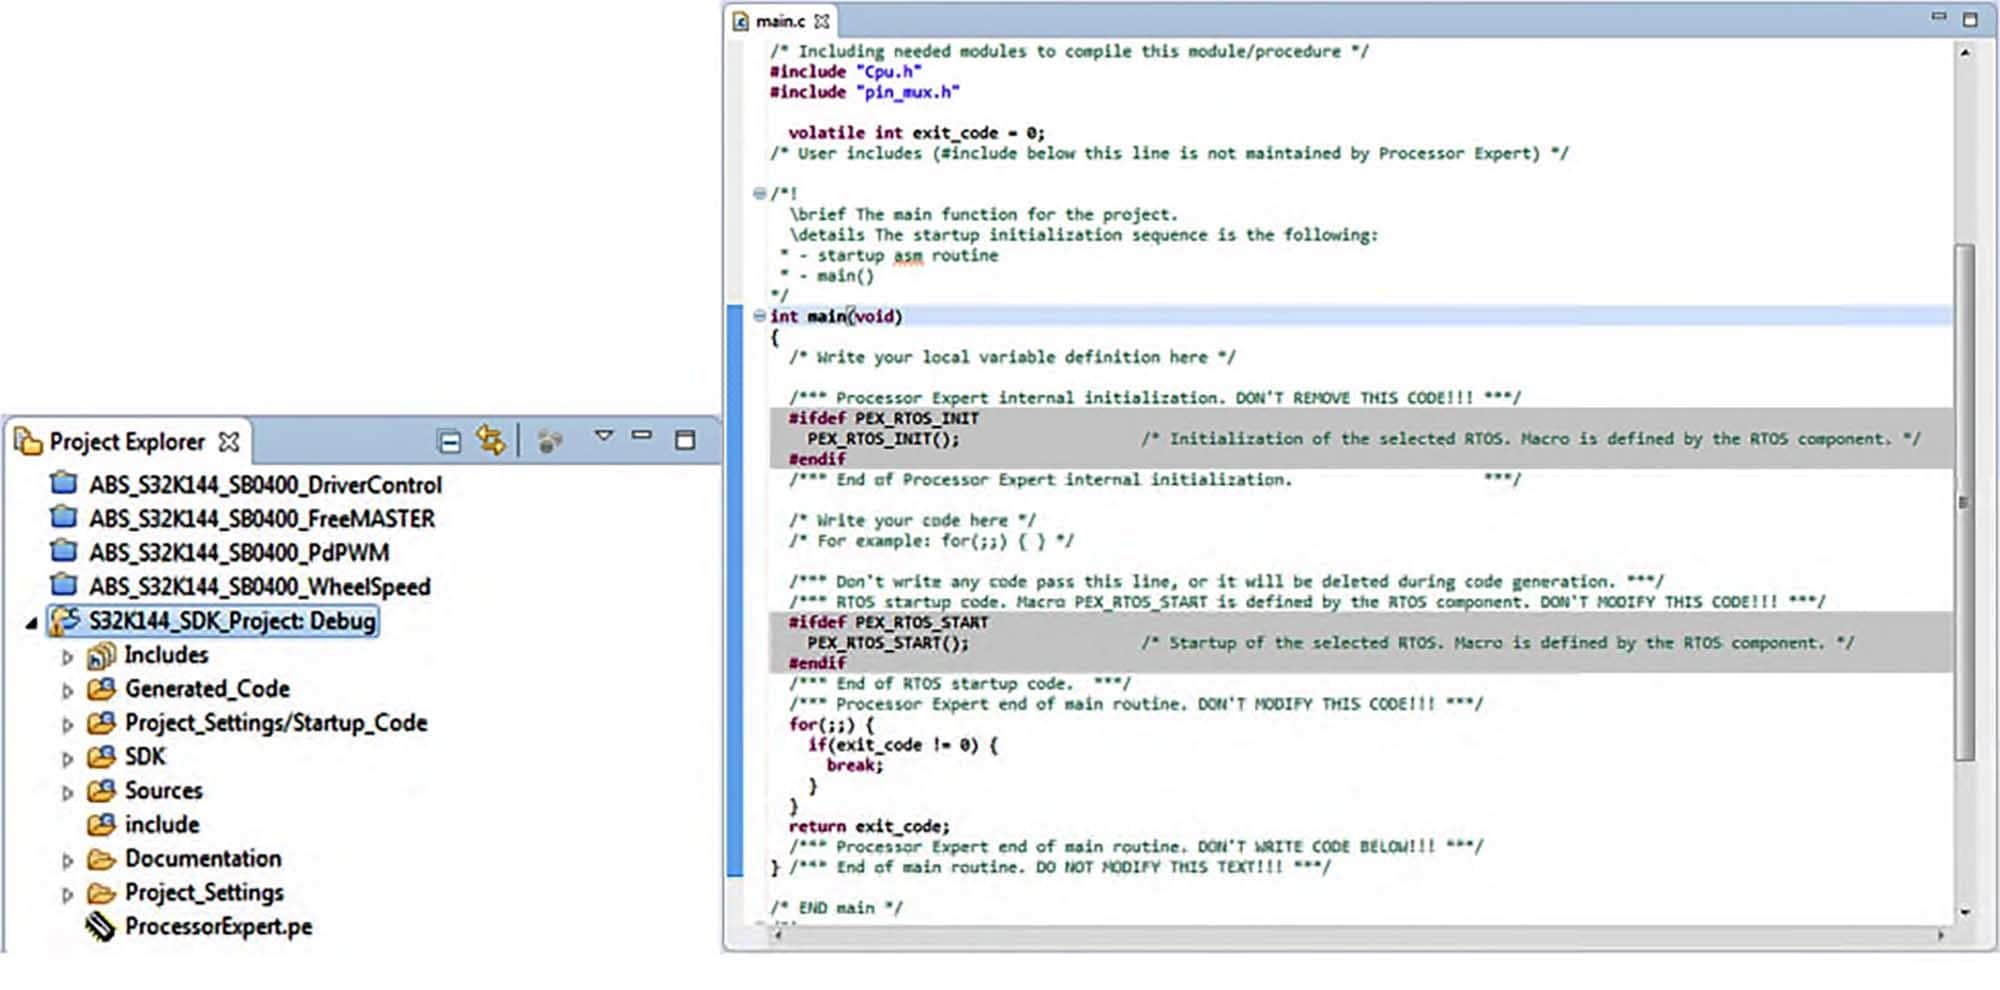The height and width of the screenshot is (990, 2000).
Task: Expand the Documentation folder
Action: click(x=67, y=861)
